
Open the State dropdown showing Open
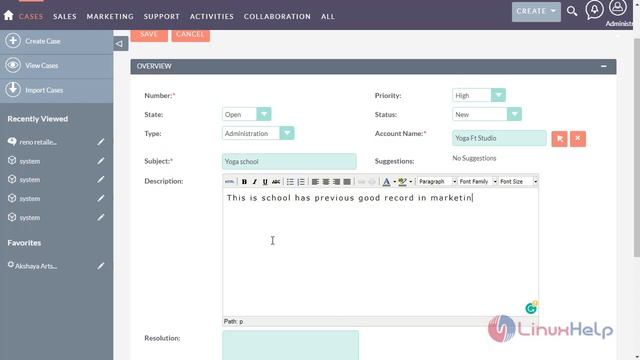247,114
